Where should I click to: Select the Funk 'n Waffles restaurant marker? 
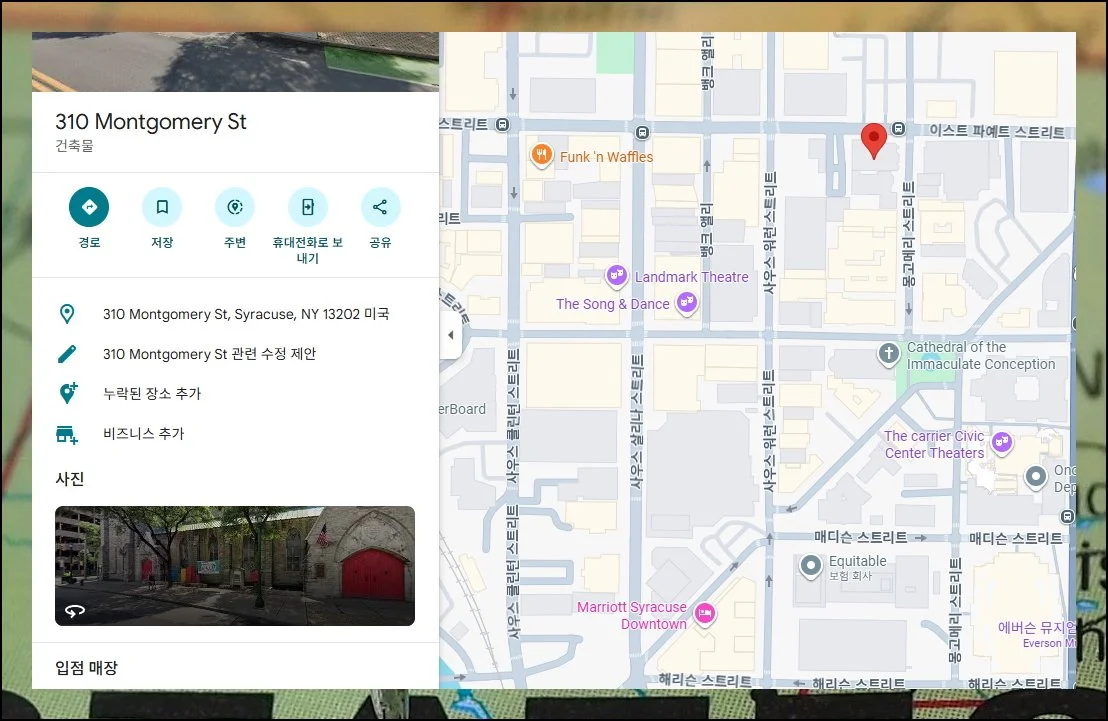541,155
